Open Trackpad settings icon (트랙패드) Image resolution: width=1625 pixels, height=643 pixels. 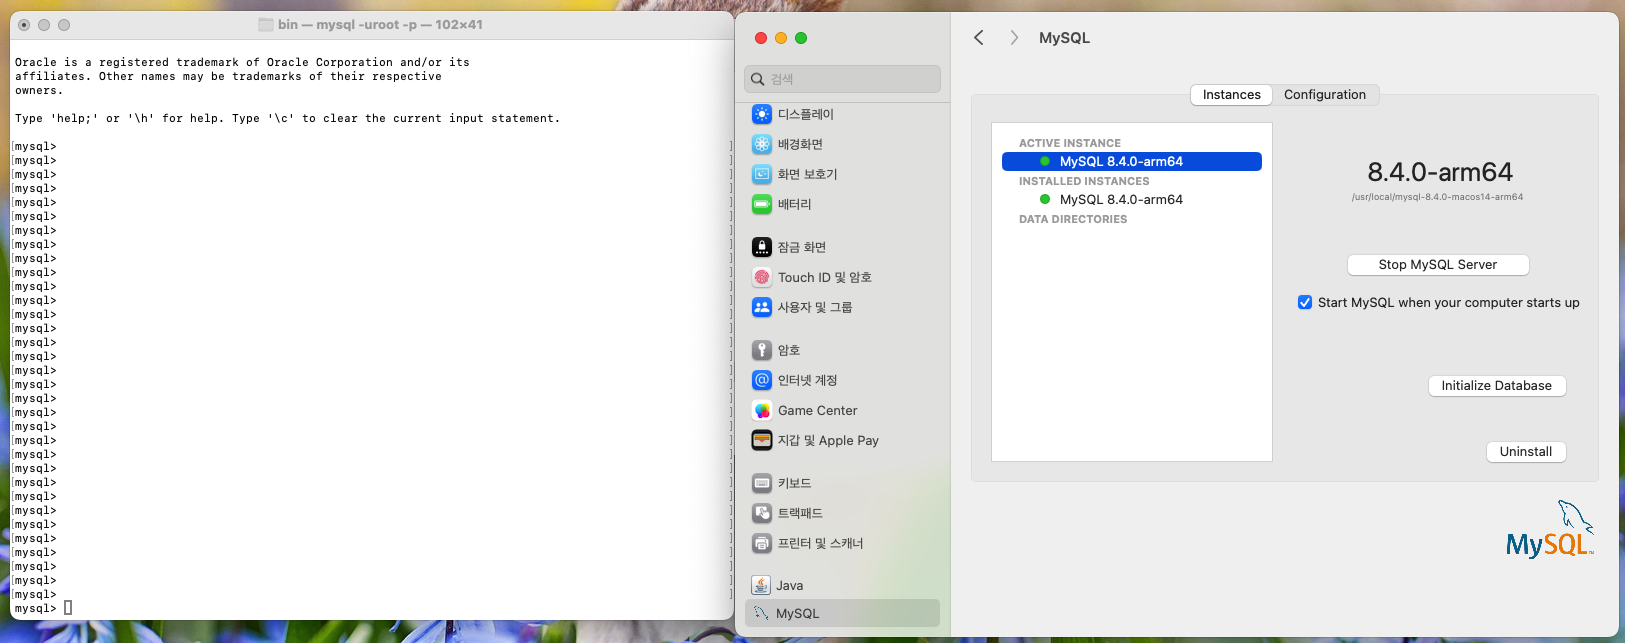[762, 513]
